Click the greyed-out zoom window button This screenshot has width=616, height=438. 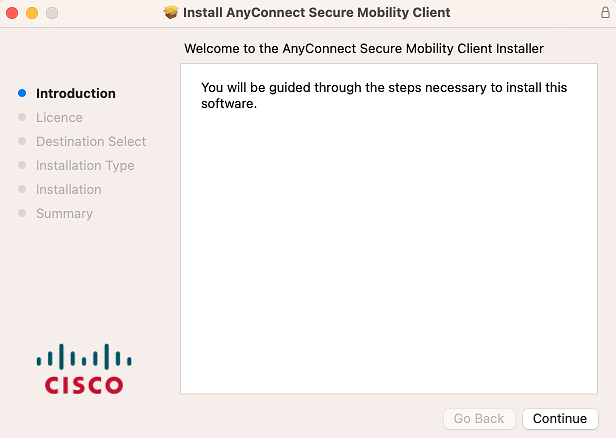(x=51, y=13)
